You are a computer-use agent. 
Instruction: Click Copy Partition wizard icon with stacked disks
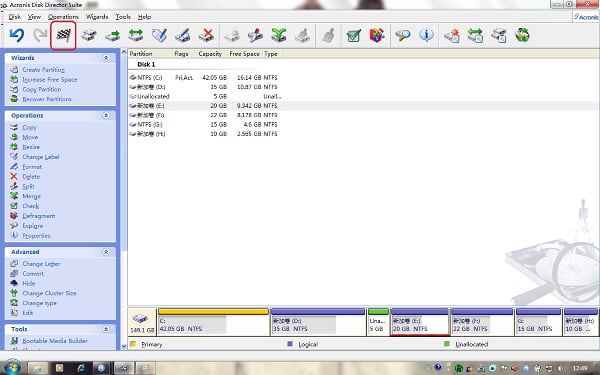499,36
